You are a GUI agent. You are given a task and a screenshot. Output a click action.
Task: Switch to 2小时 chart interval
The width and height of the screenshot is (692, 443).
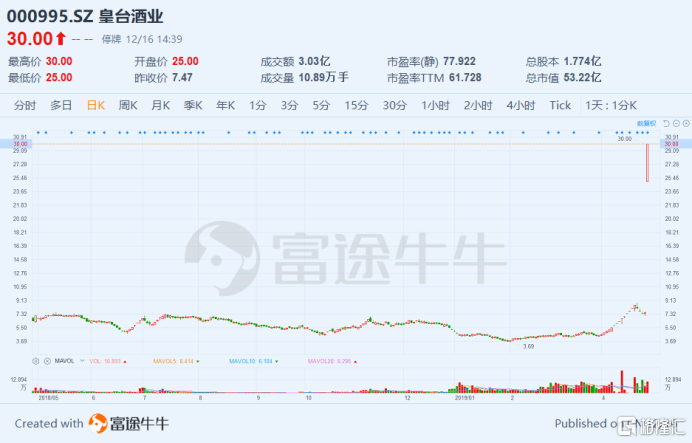click(x=478, y=105)
